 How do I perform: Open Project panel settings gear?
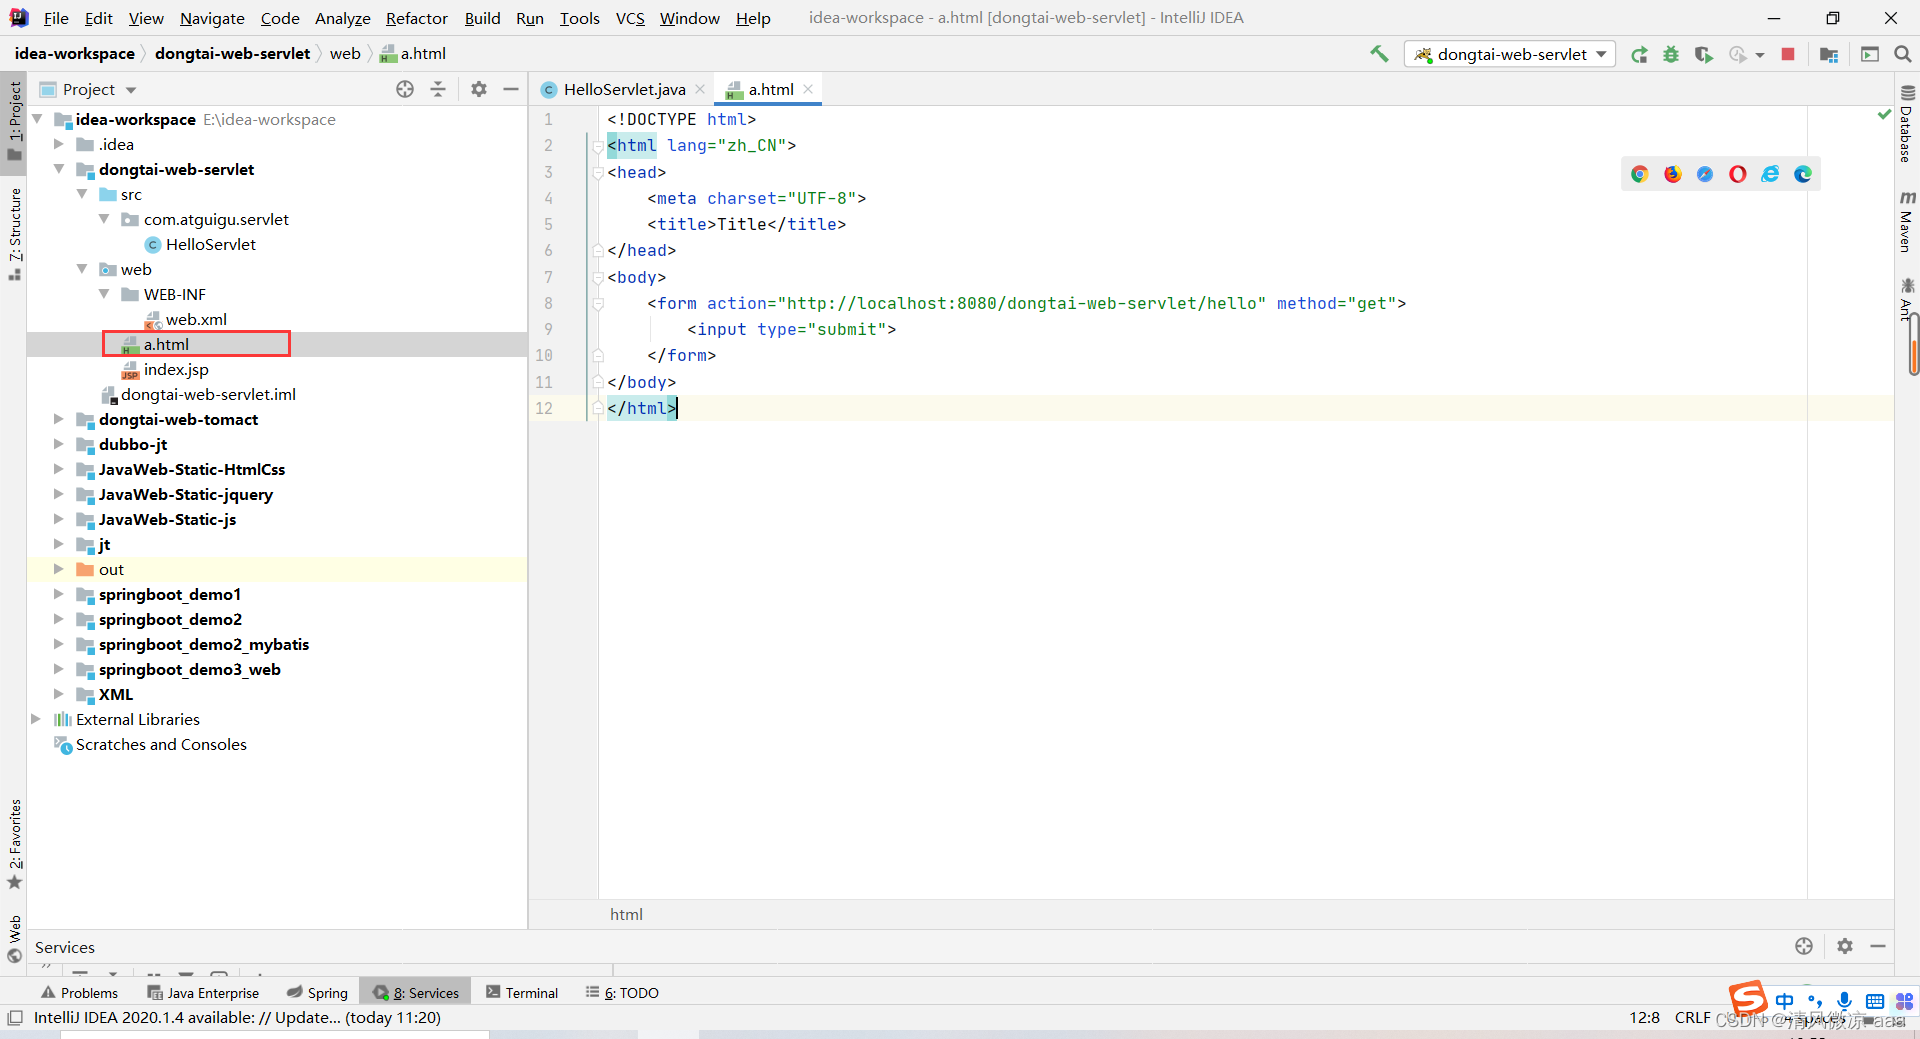479,89
